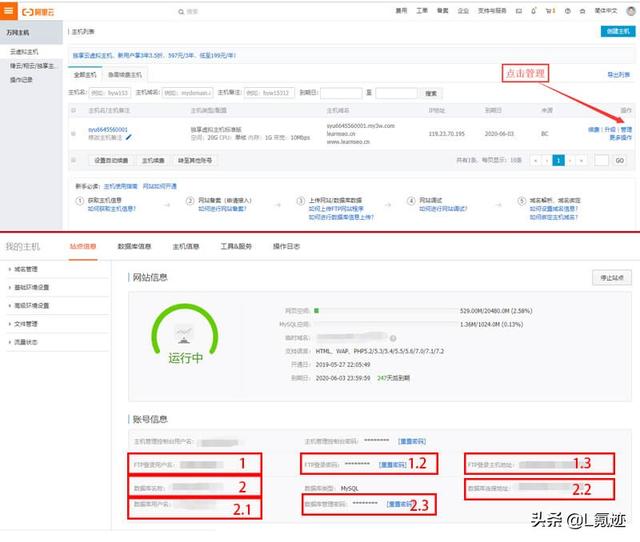The height and width of the screenshot is (542, 640).
Task: Open 主机使用指南 guide link
Action: (x=120, y=186)
